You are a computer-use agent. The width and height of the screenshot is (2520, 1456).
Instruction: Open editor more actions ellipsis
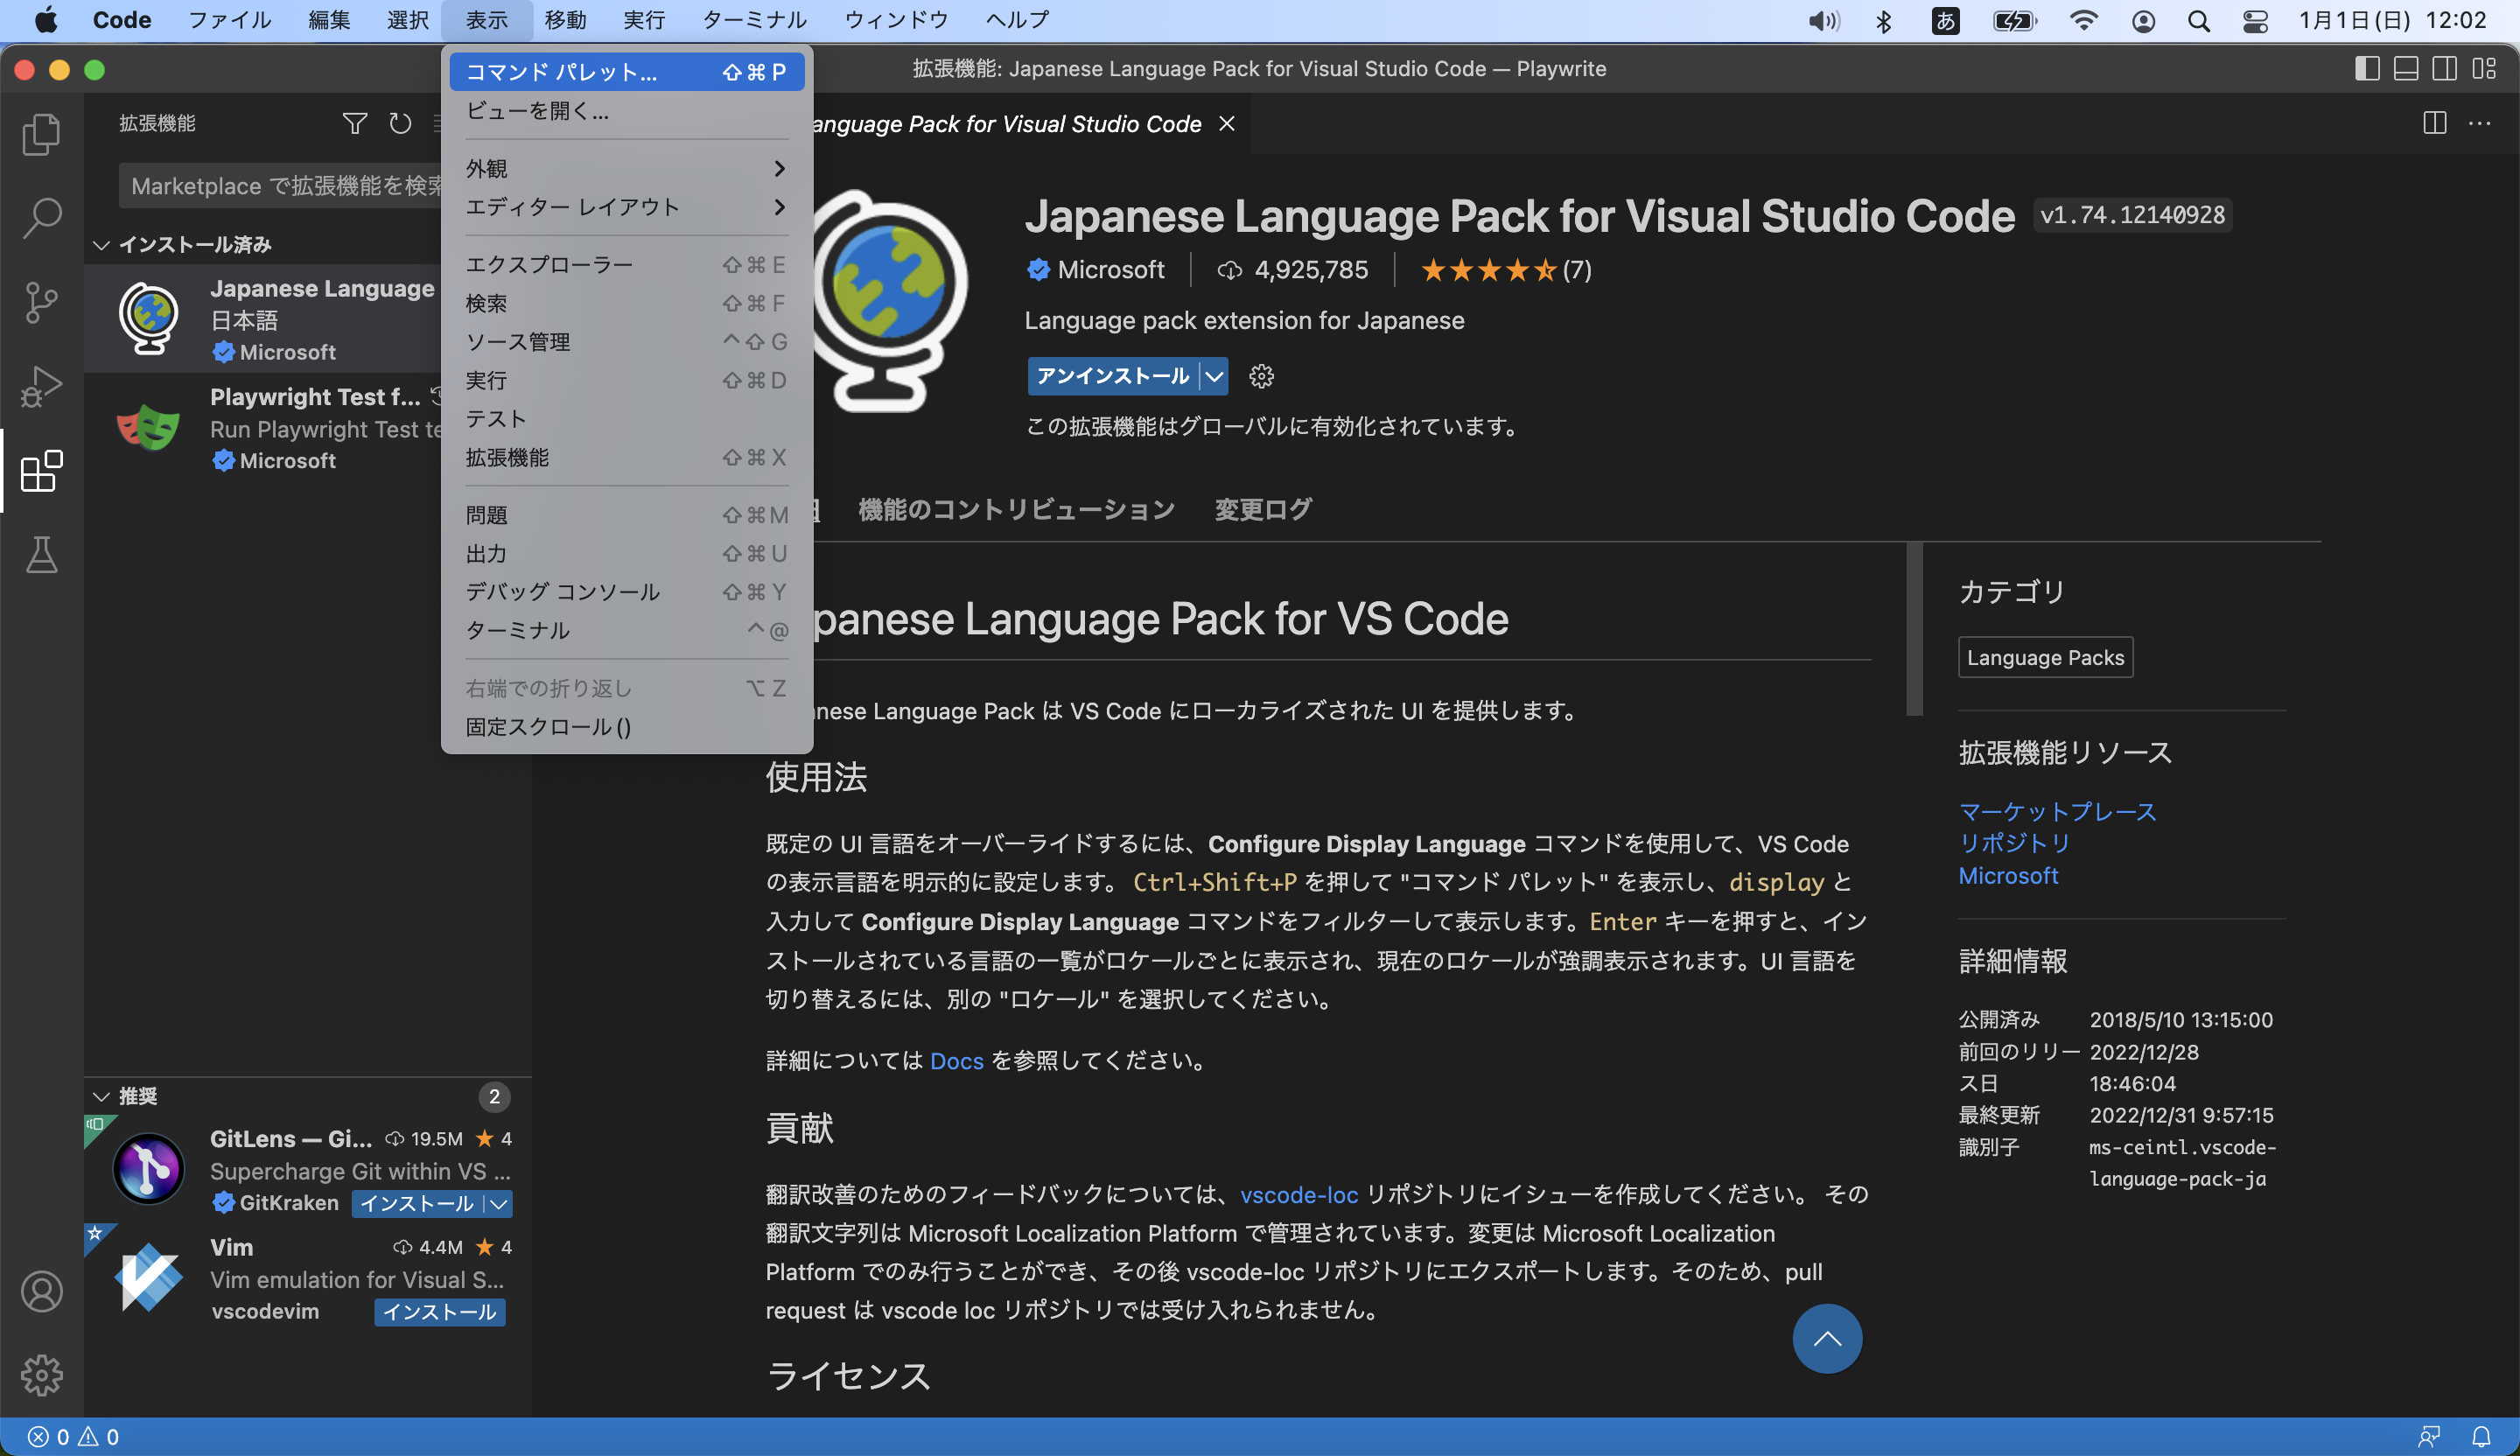point(2480,123)
